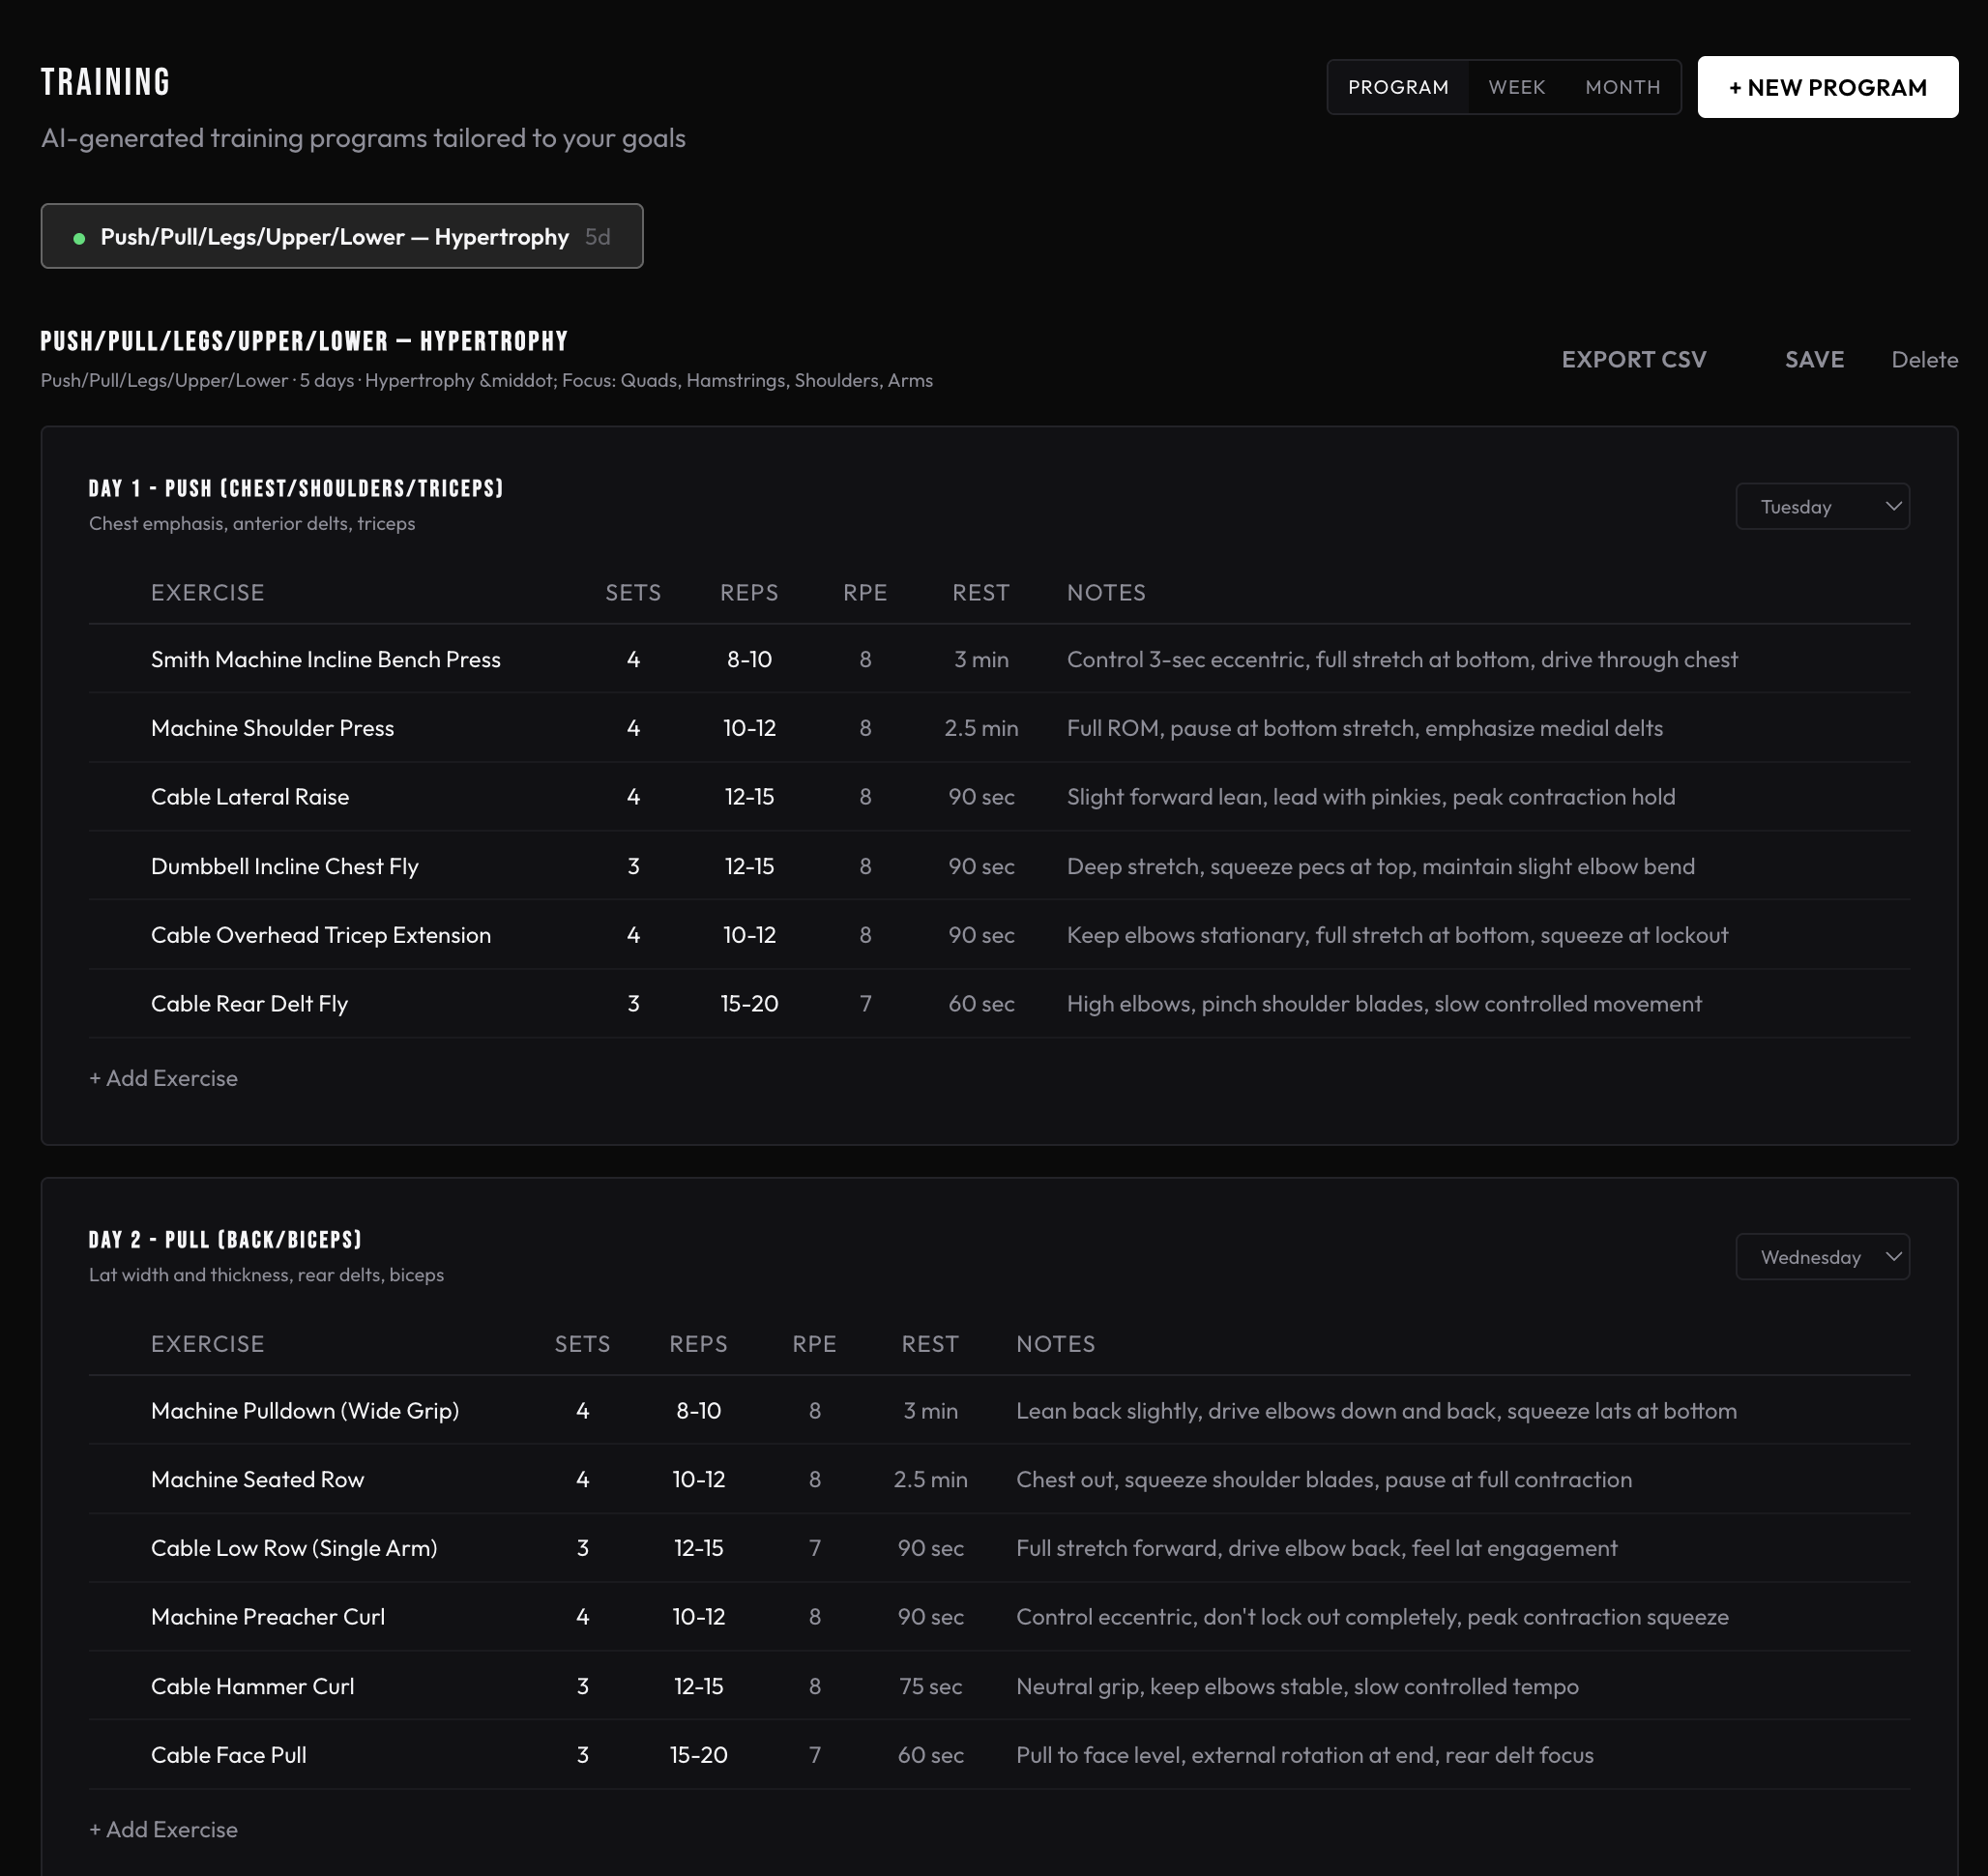Screen dimensions: 1988x1876
Task: Click the Cable Overhead Tricep Extension name
Action: (320, 935)
